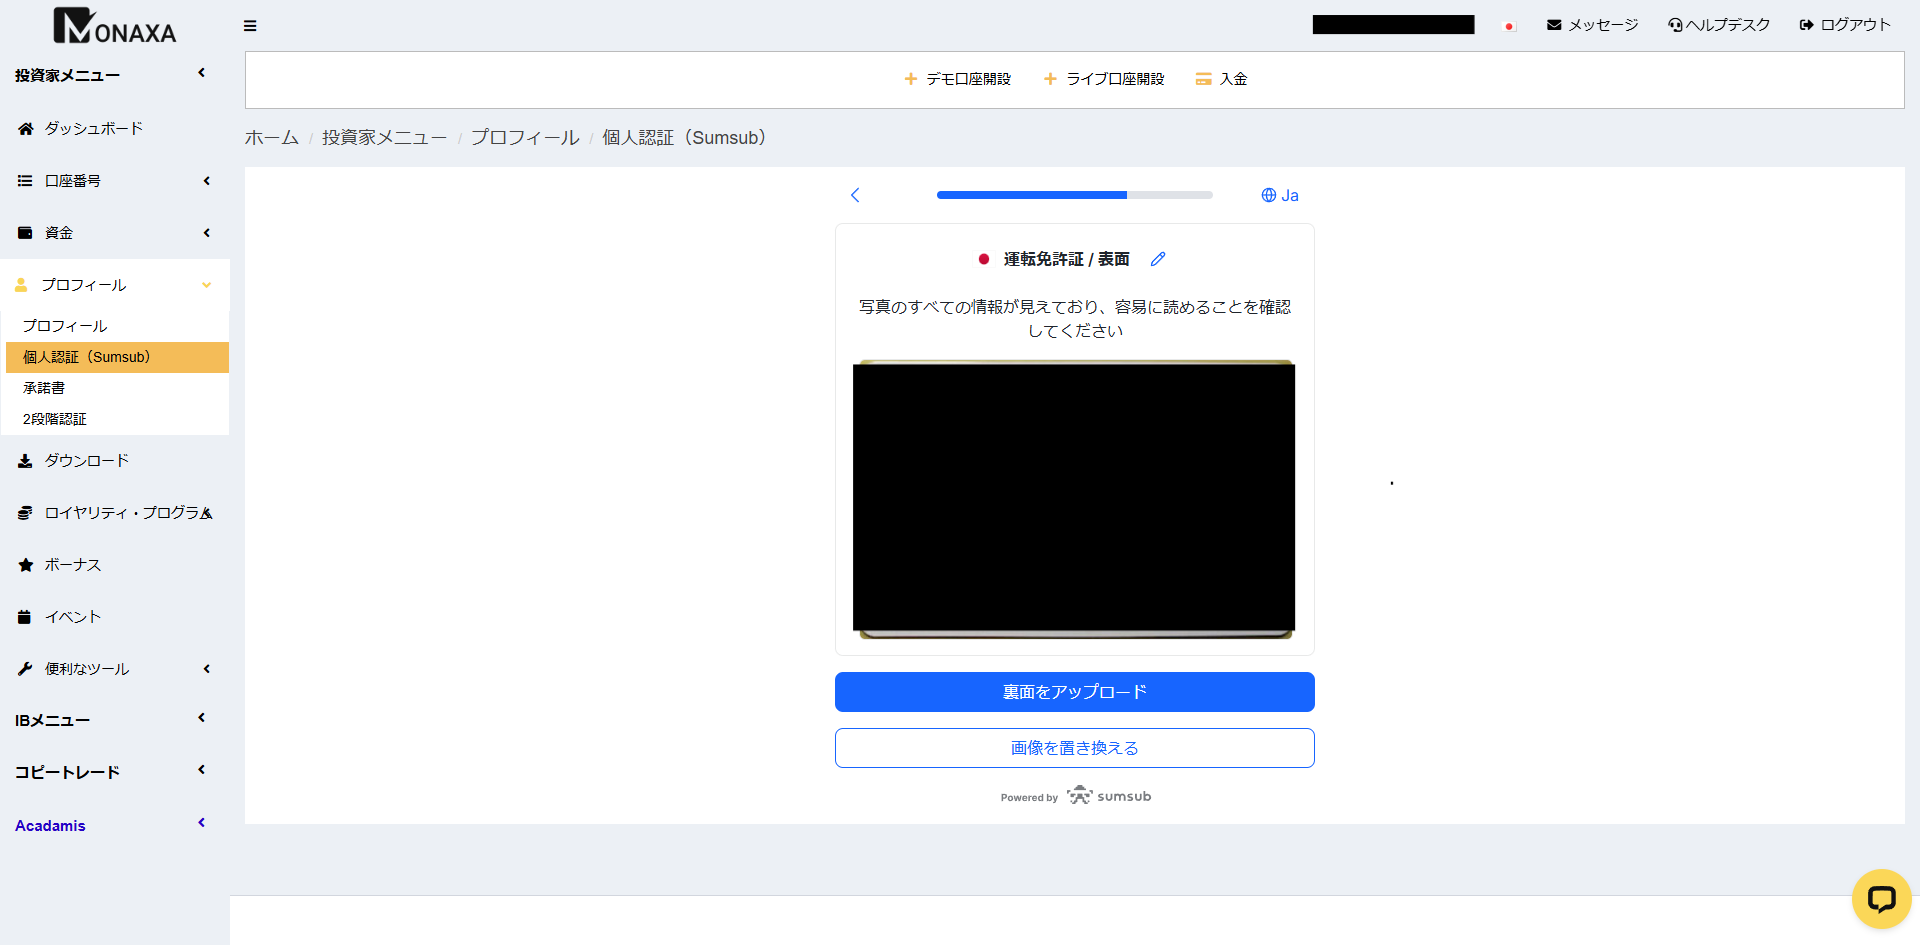1920x945 pixels.
Task: Open the Ja language selector
Action: point(1280,195)
